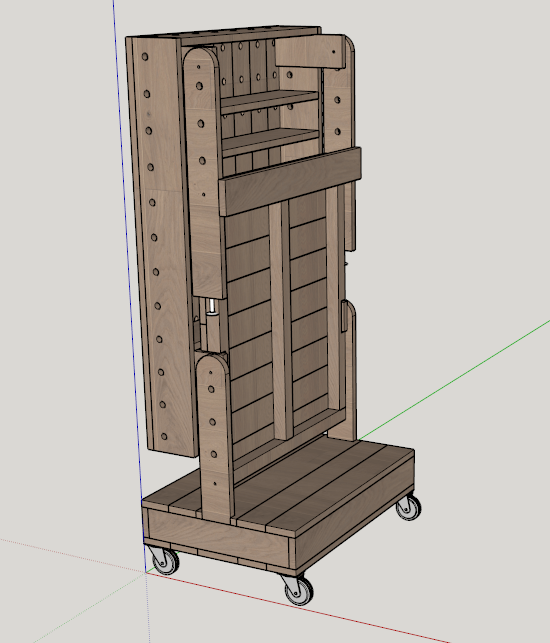Click the topmost hole in tall left panel

click(145, 57)
